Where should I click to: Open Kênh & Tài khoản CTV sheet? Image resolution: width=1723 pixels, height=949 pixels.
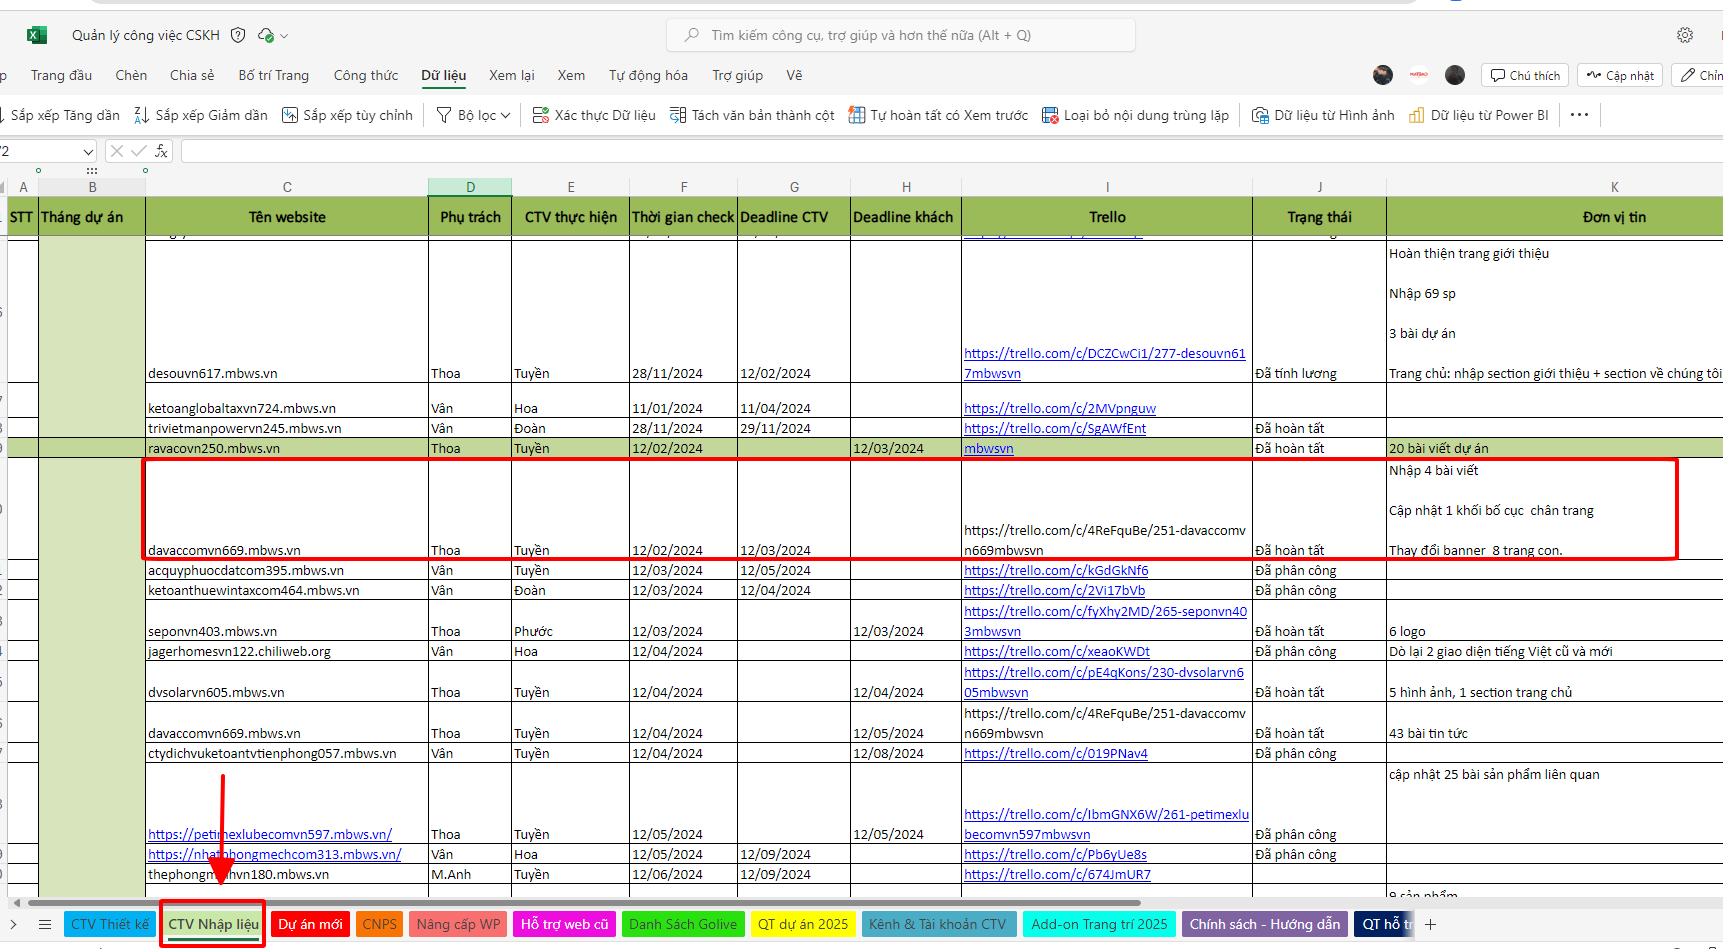coord(938,924)
